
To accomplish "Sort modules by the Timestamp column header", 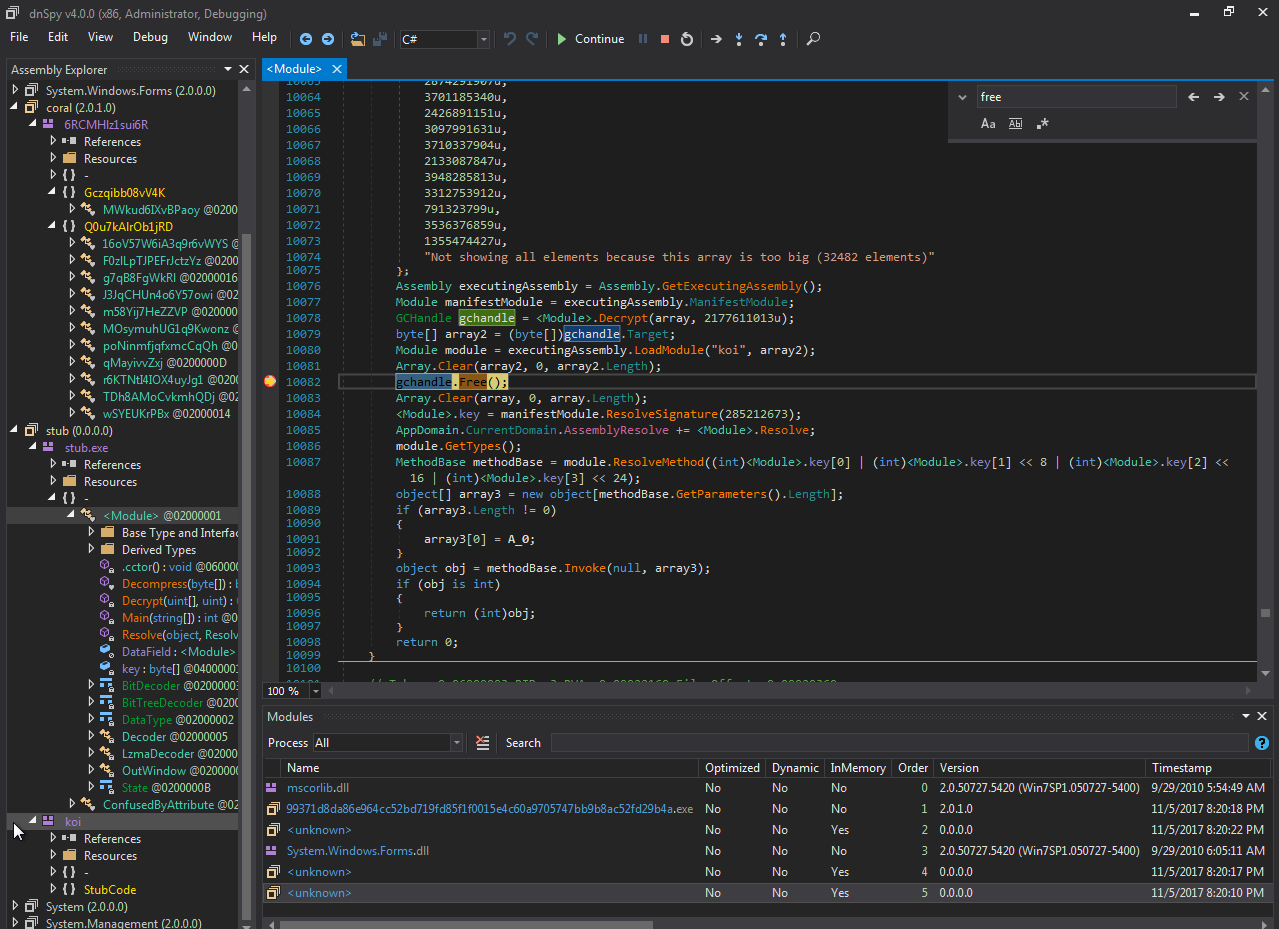I will [1181, 768].
